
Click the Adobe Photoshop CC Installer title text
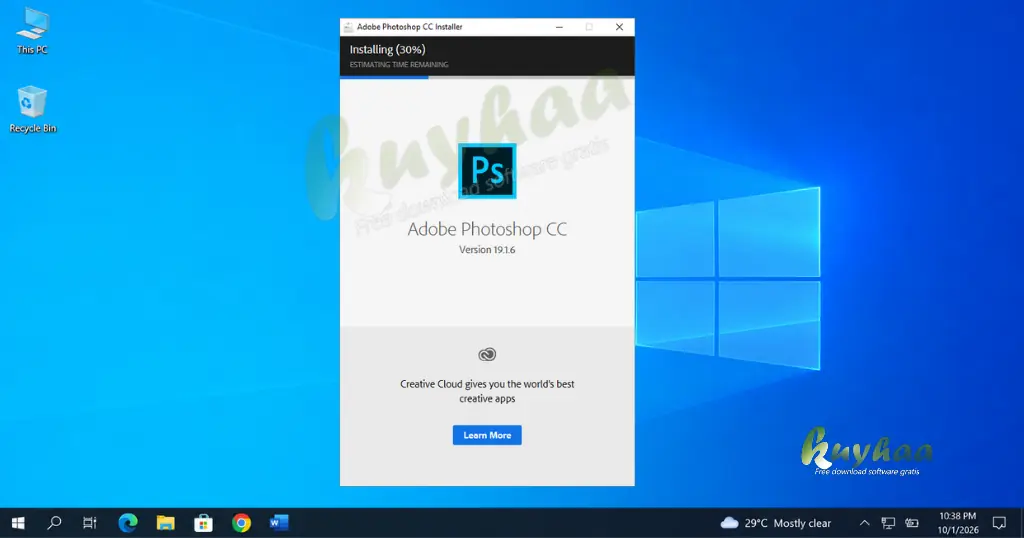(x=409, y=27)
